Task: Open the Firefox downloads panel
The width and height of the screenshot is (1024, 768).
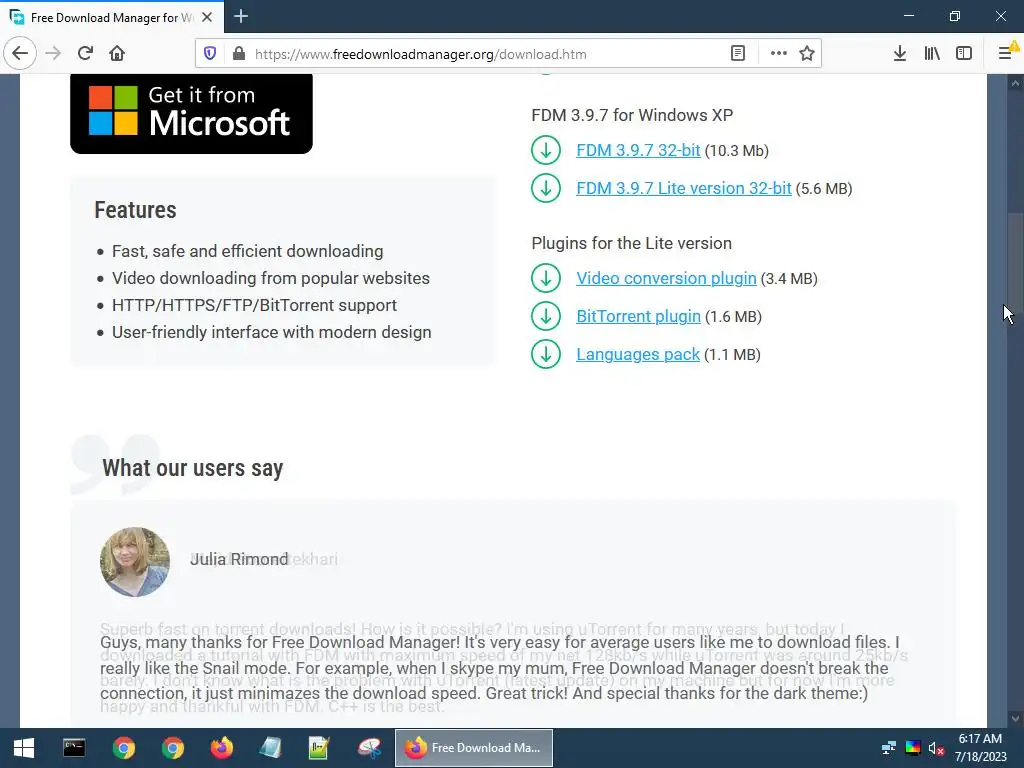Action: click(x=900, y=54)
